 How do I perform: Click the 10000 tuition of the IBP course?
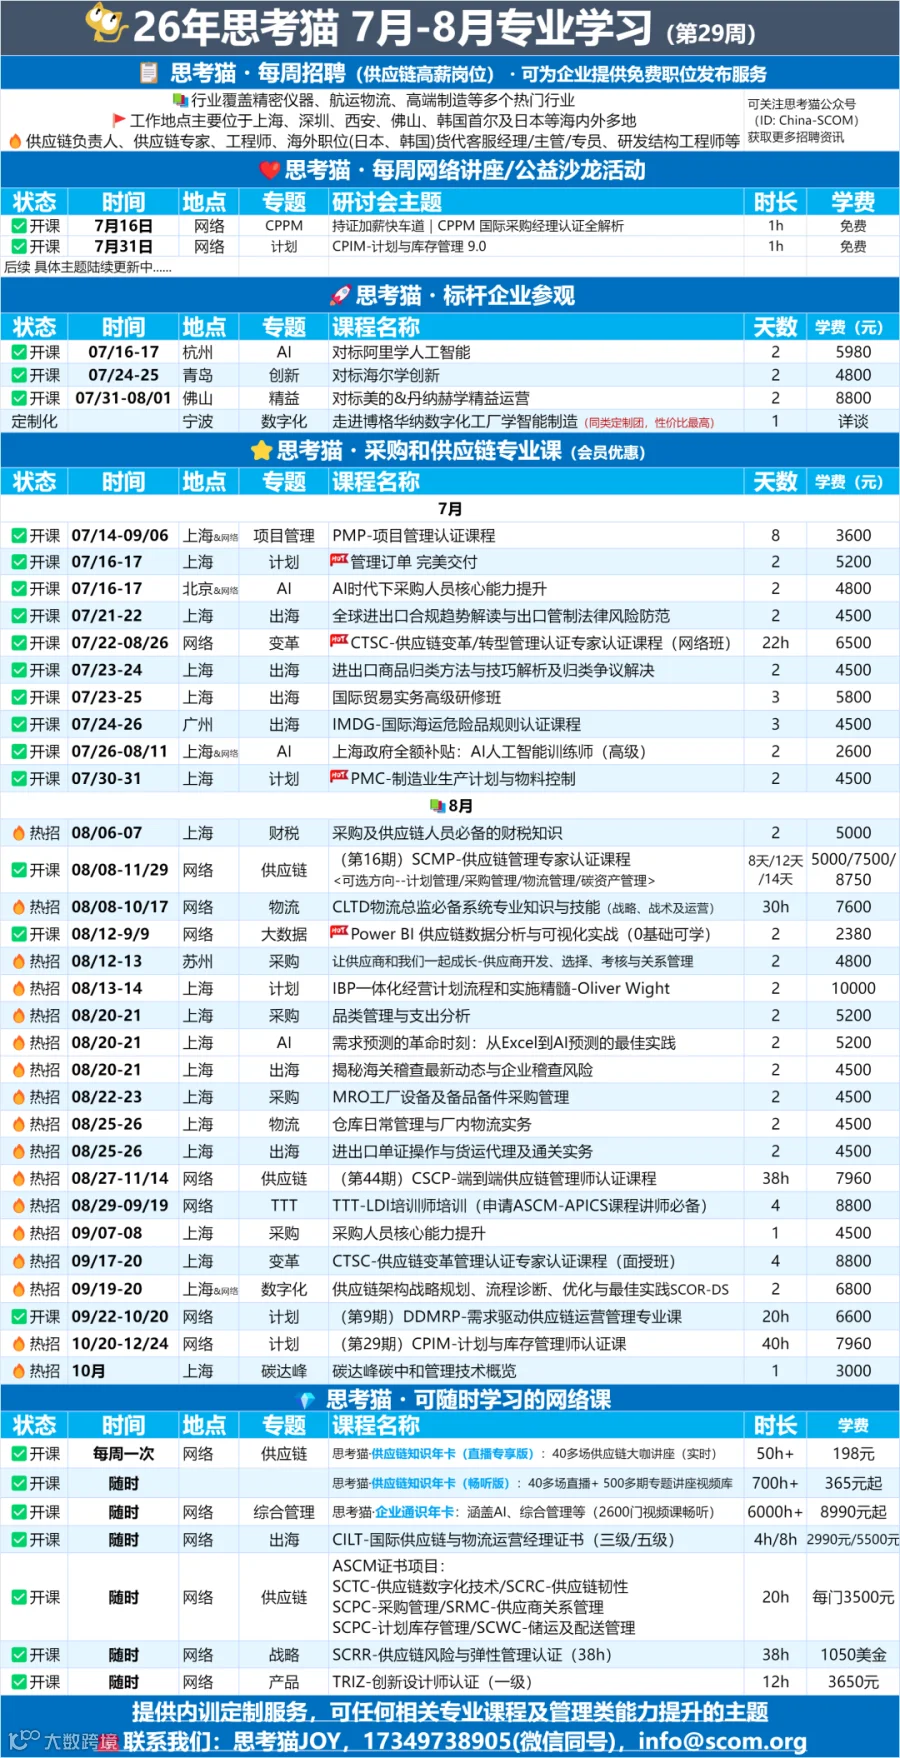coord(853,988)
